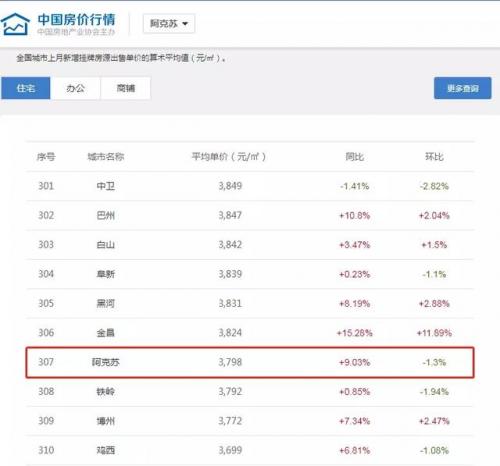Click month-on-month value +2.47%
The image size is (500, 466).
(434, 421)
